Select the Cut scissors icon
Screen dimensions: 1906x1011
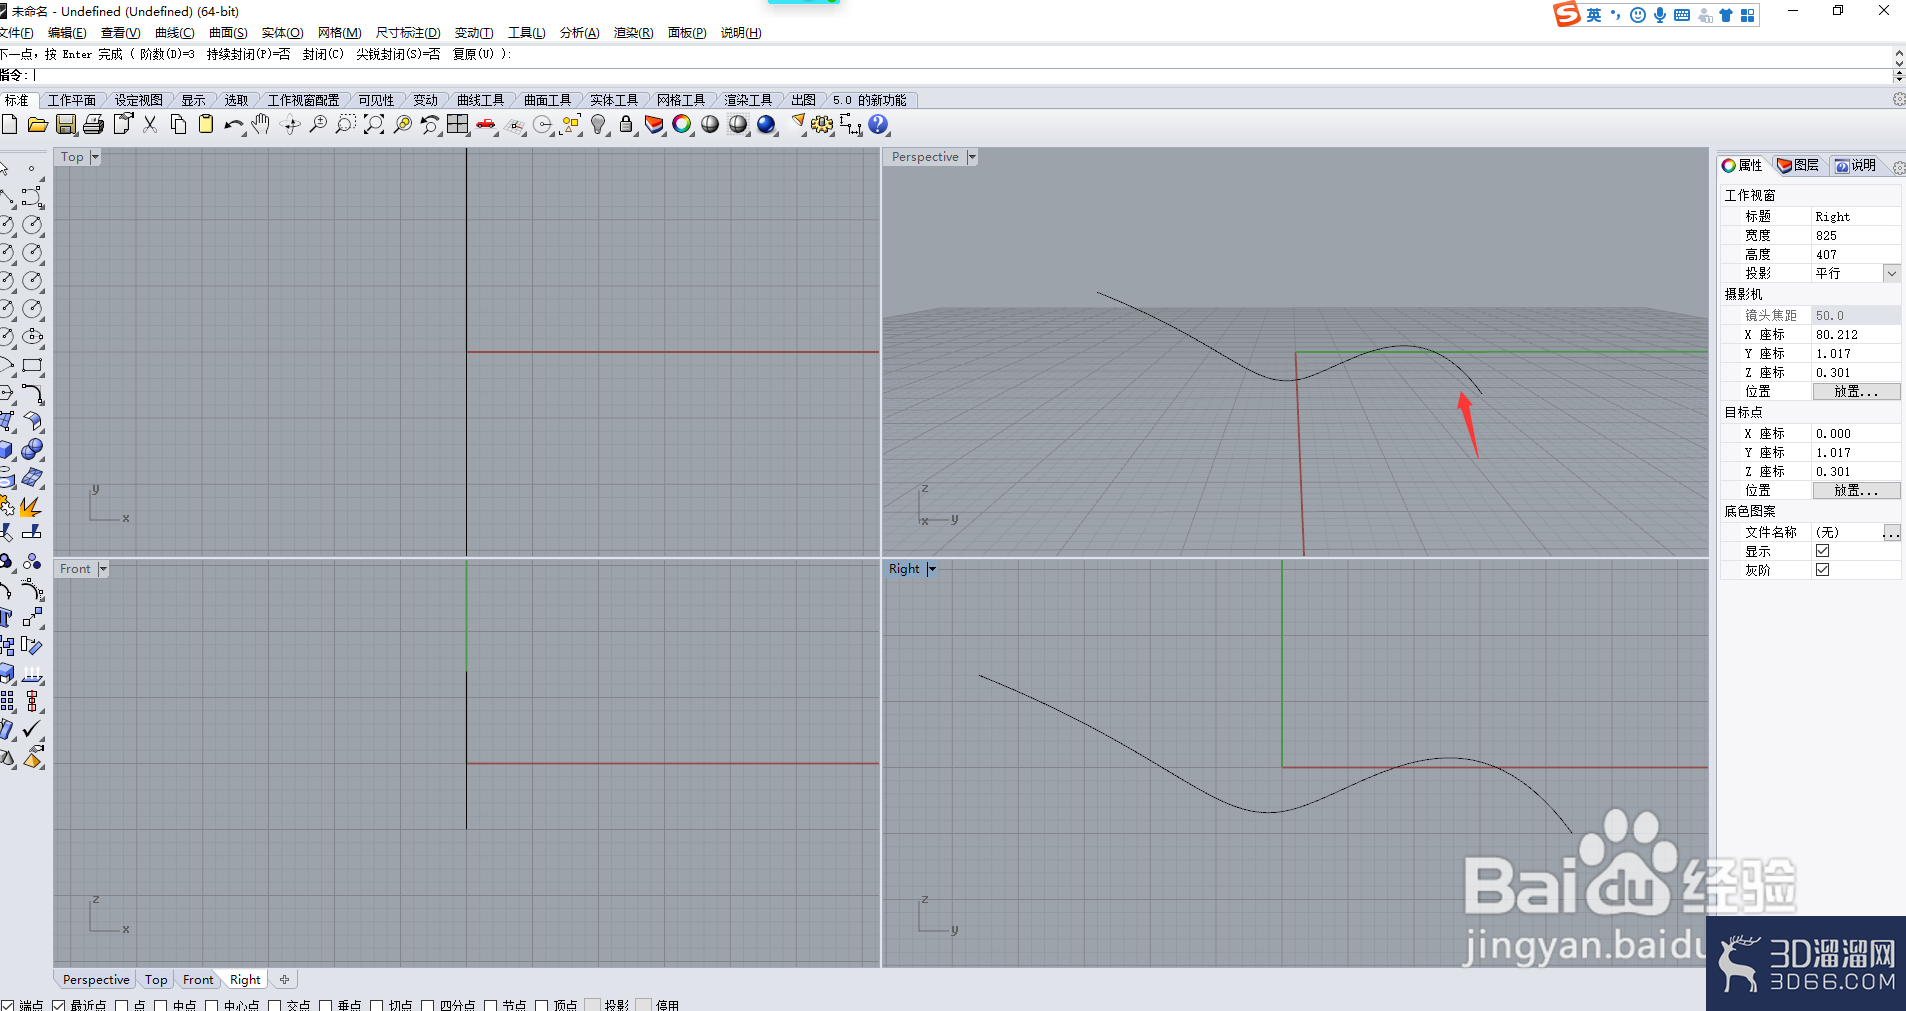(x=150, y=124)
